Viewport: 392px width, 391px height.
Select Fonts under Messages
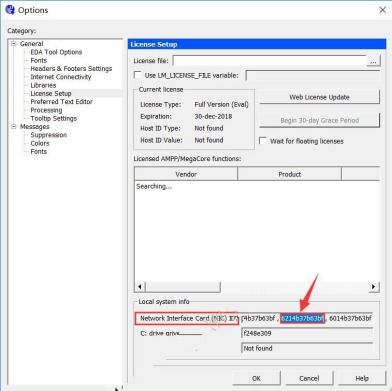pos(39,152)
